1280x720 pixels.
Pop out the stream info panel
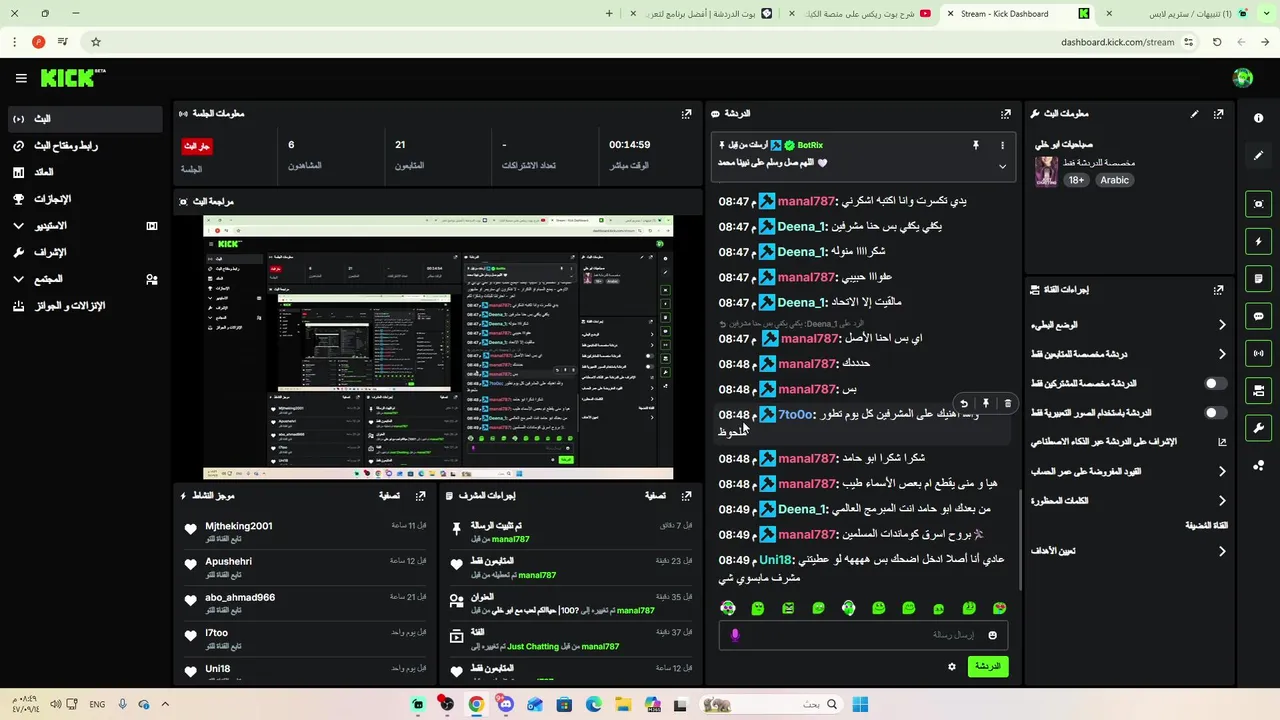(x=1218, y=114)
